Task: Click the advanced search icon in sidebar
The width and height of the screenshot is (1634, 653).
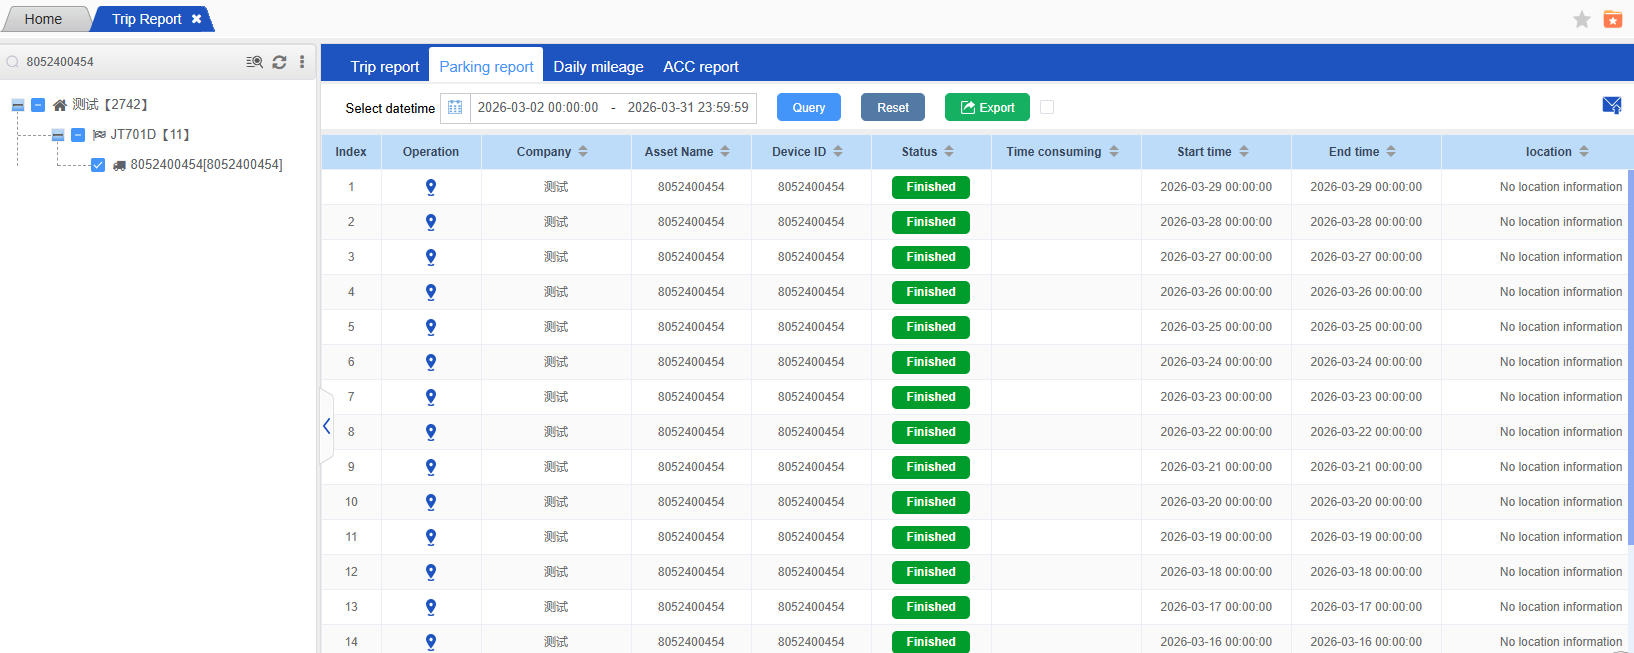Action: 254,62
